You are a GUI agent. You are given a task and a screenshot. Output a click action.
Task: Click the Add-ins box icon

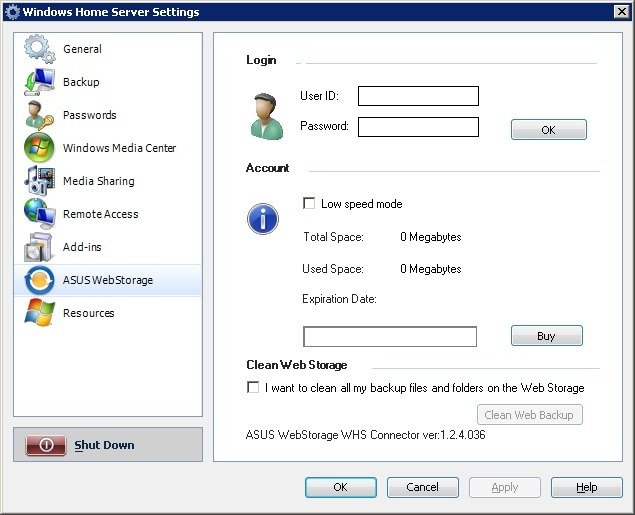(39, 247)
